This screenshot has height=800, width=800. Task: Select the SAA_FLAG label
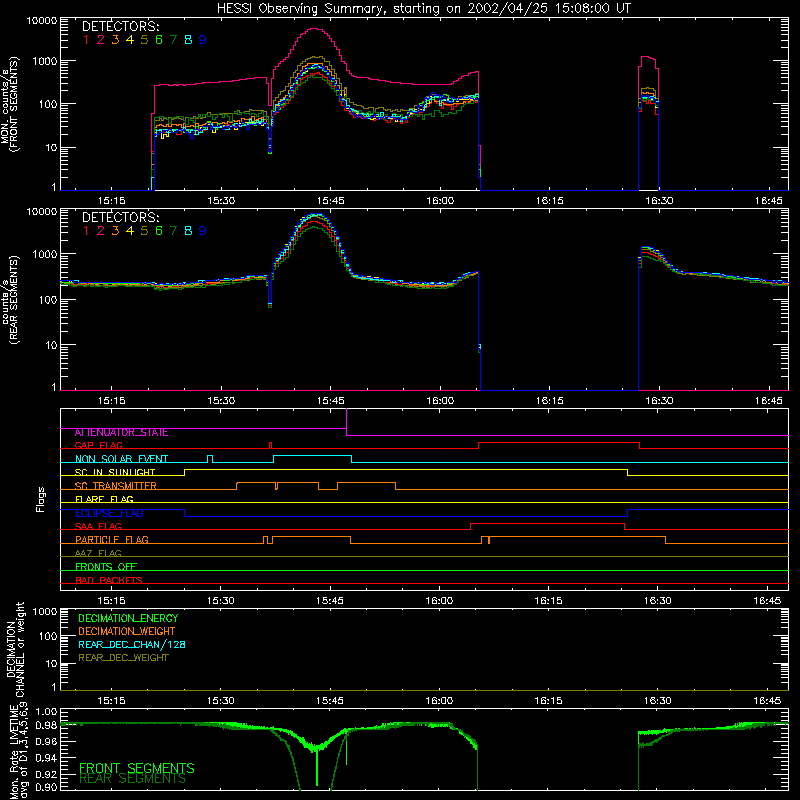tap(98, 526)
